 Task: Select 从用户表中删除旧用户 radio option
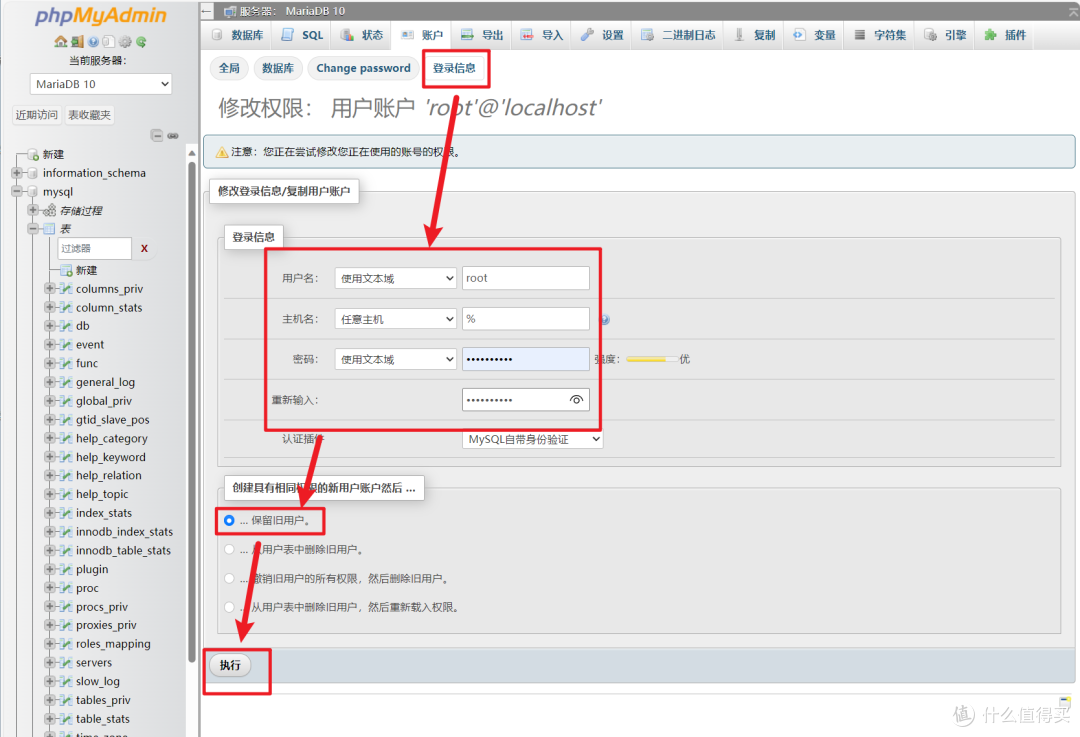point(230,549)
